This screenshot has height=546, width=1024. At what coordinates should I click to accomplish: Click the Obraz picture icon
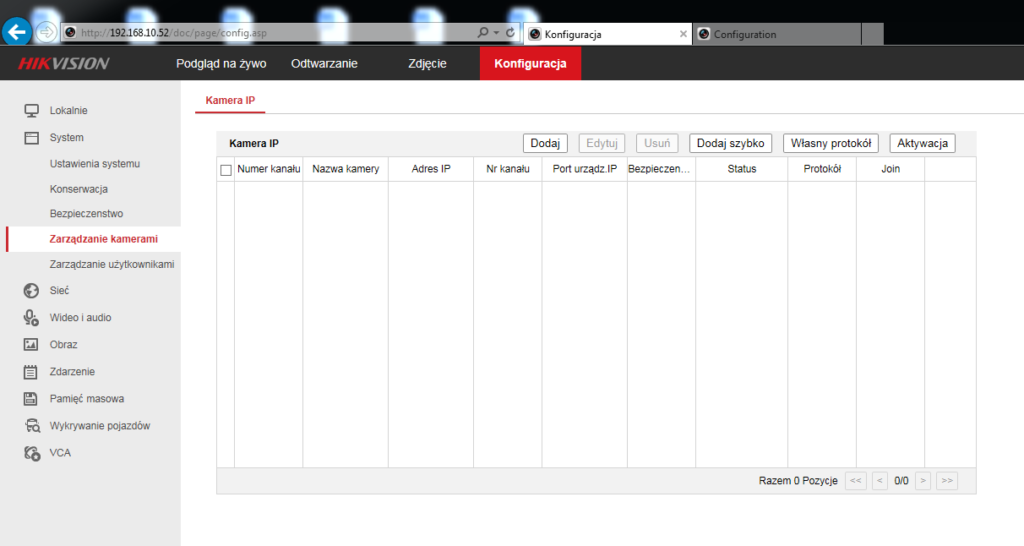click(x=31, y=344)
